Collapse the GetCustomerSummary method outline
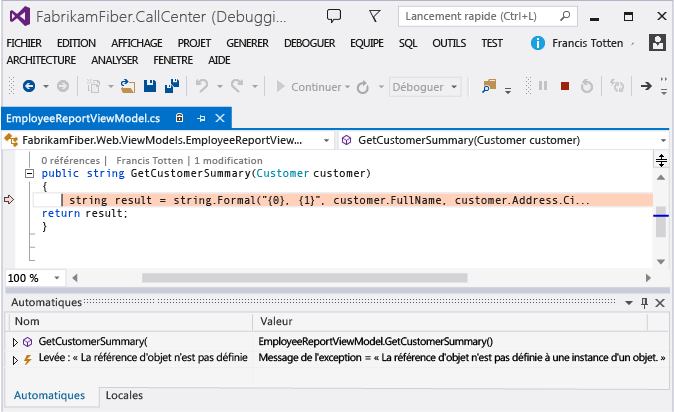The image size is (674, 412). [x=29, y=174]
